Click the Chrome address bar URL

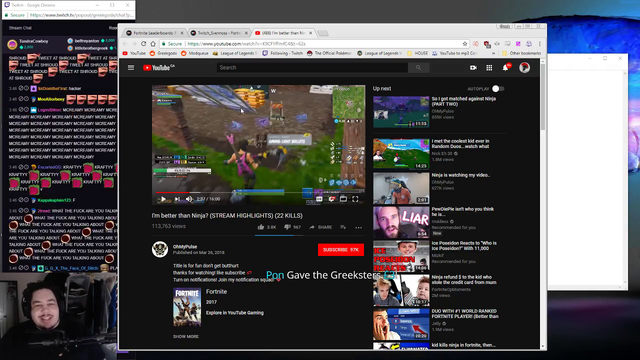pyautogui.click(x=247, y=44)
